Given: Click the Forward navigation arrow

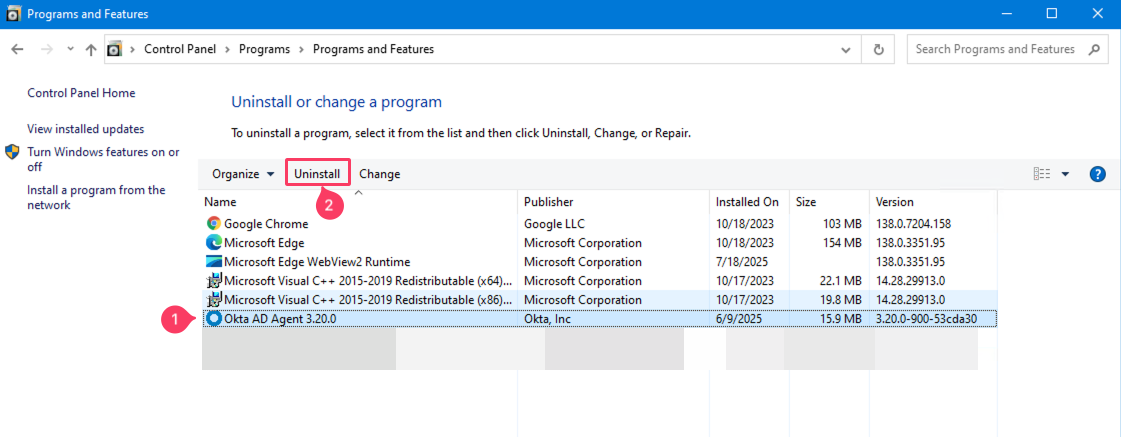Looking at the screenshot, I should coord(46,49).
